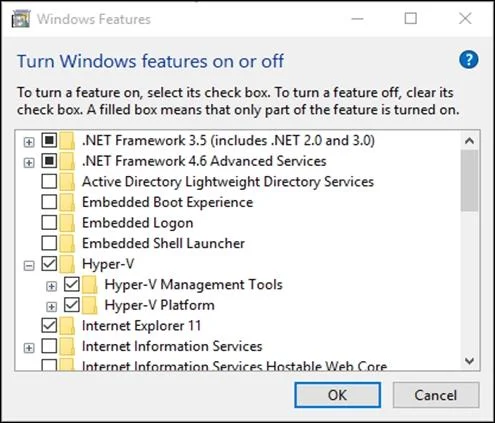Select the Hyper-V folder icon
Viewport: 495px width, 423px height.
[x=67, y=264]
